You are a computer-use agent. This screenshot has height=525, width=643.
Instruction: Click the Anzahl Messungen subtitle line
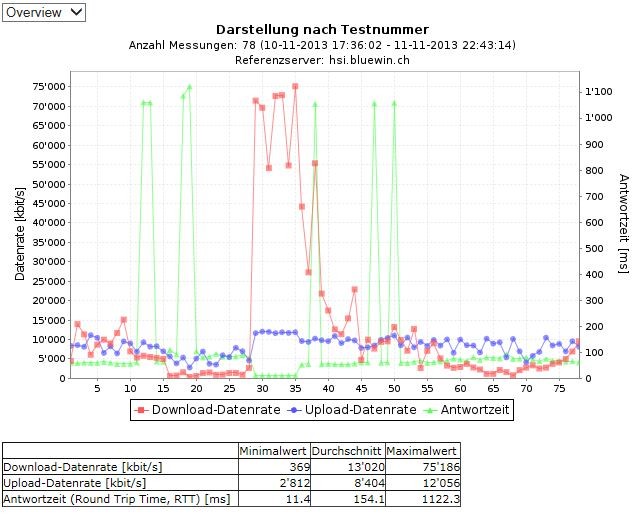coord(322,45)
